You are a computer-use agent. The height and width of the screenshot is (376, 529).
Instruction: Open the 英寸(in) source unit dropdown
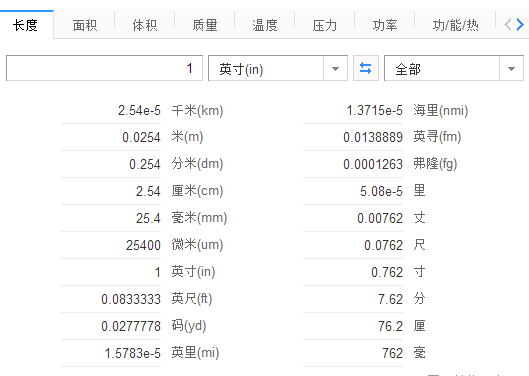(278, 69)
